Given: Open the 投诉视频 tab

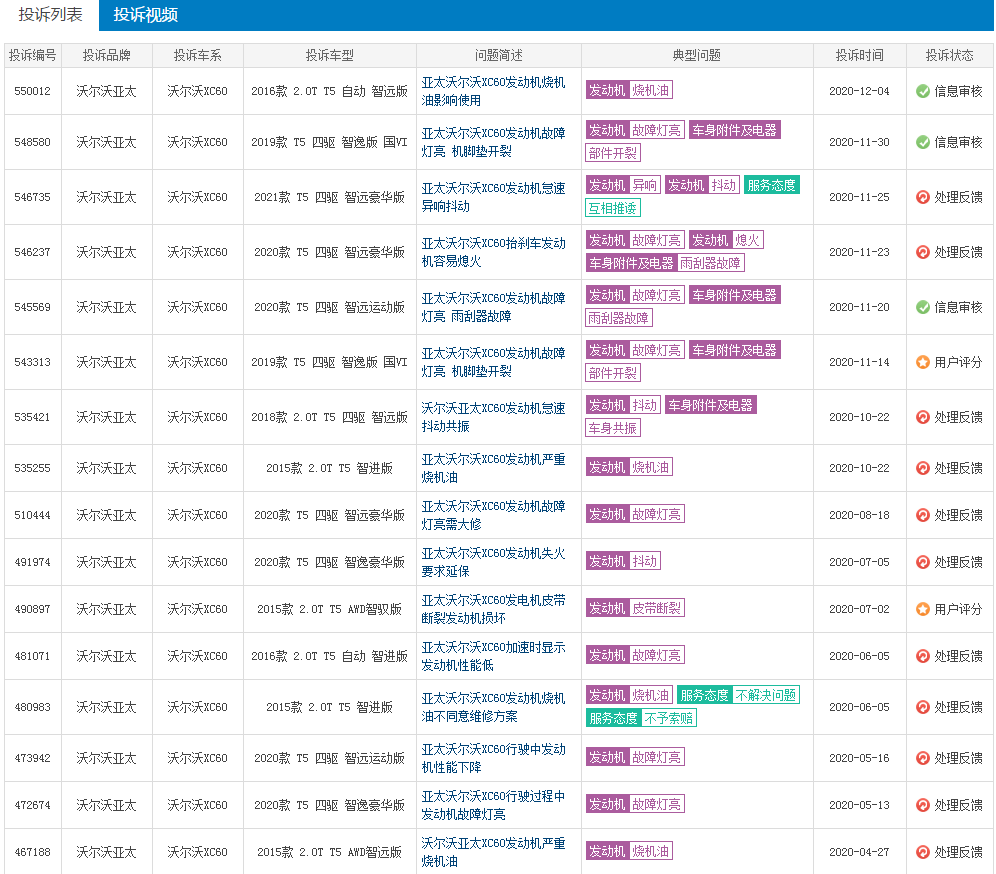Looking at the screenshot, I should coord(145,15).
